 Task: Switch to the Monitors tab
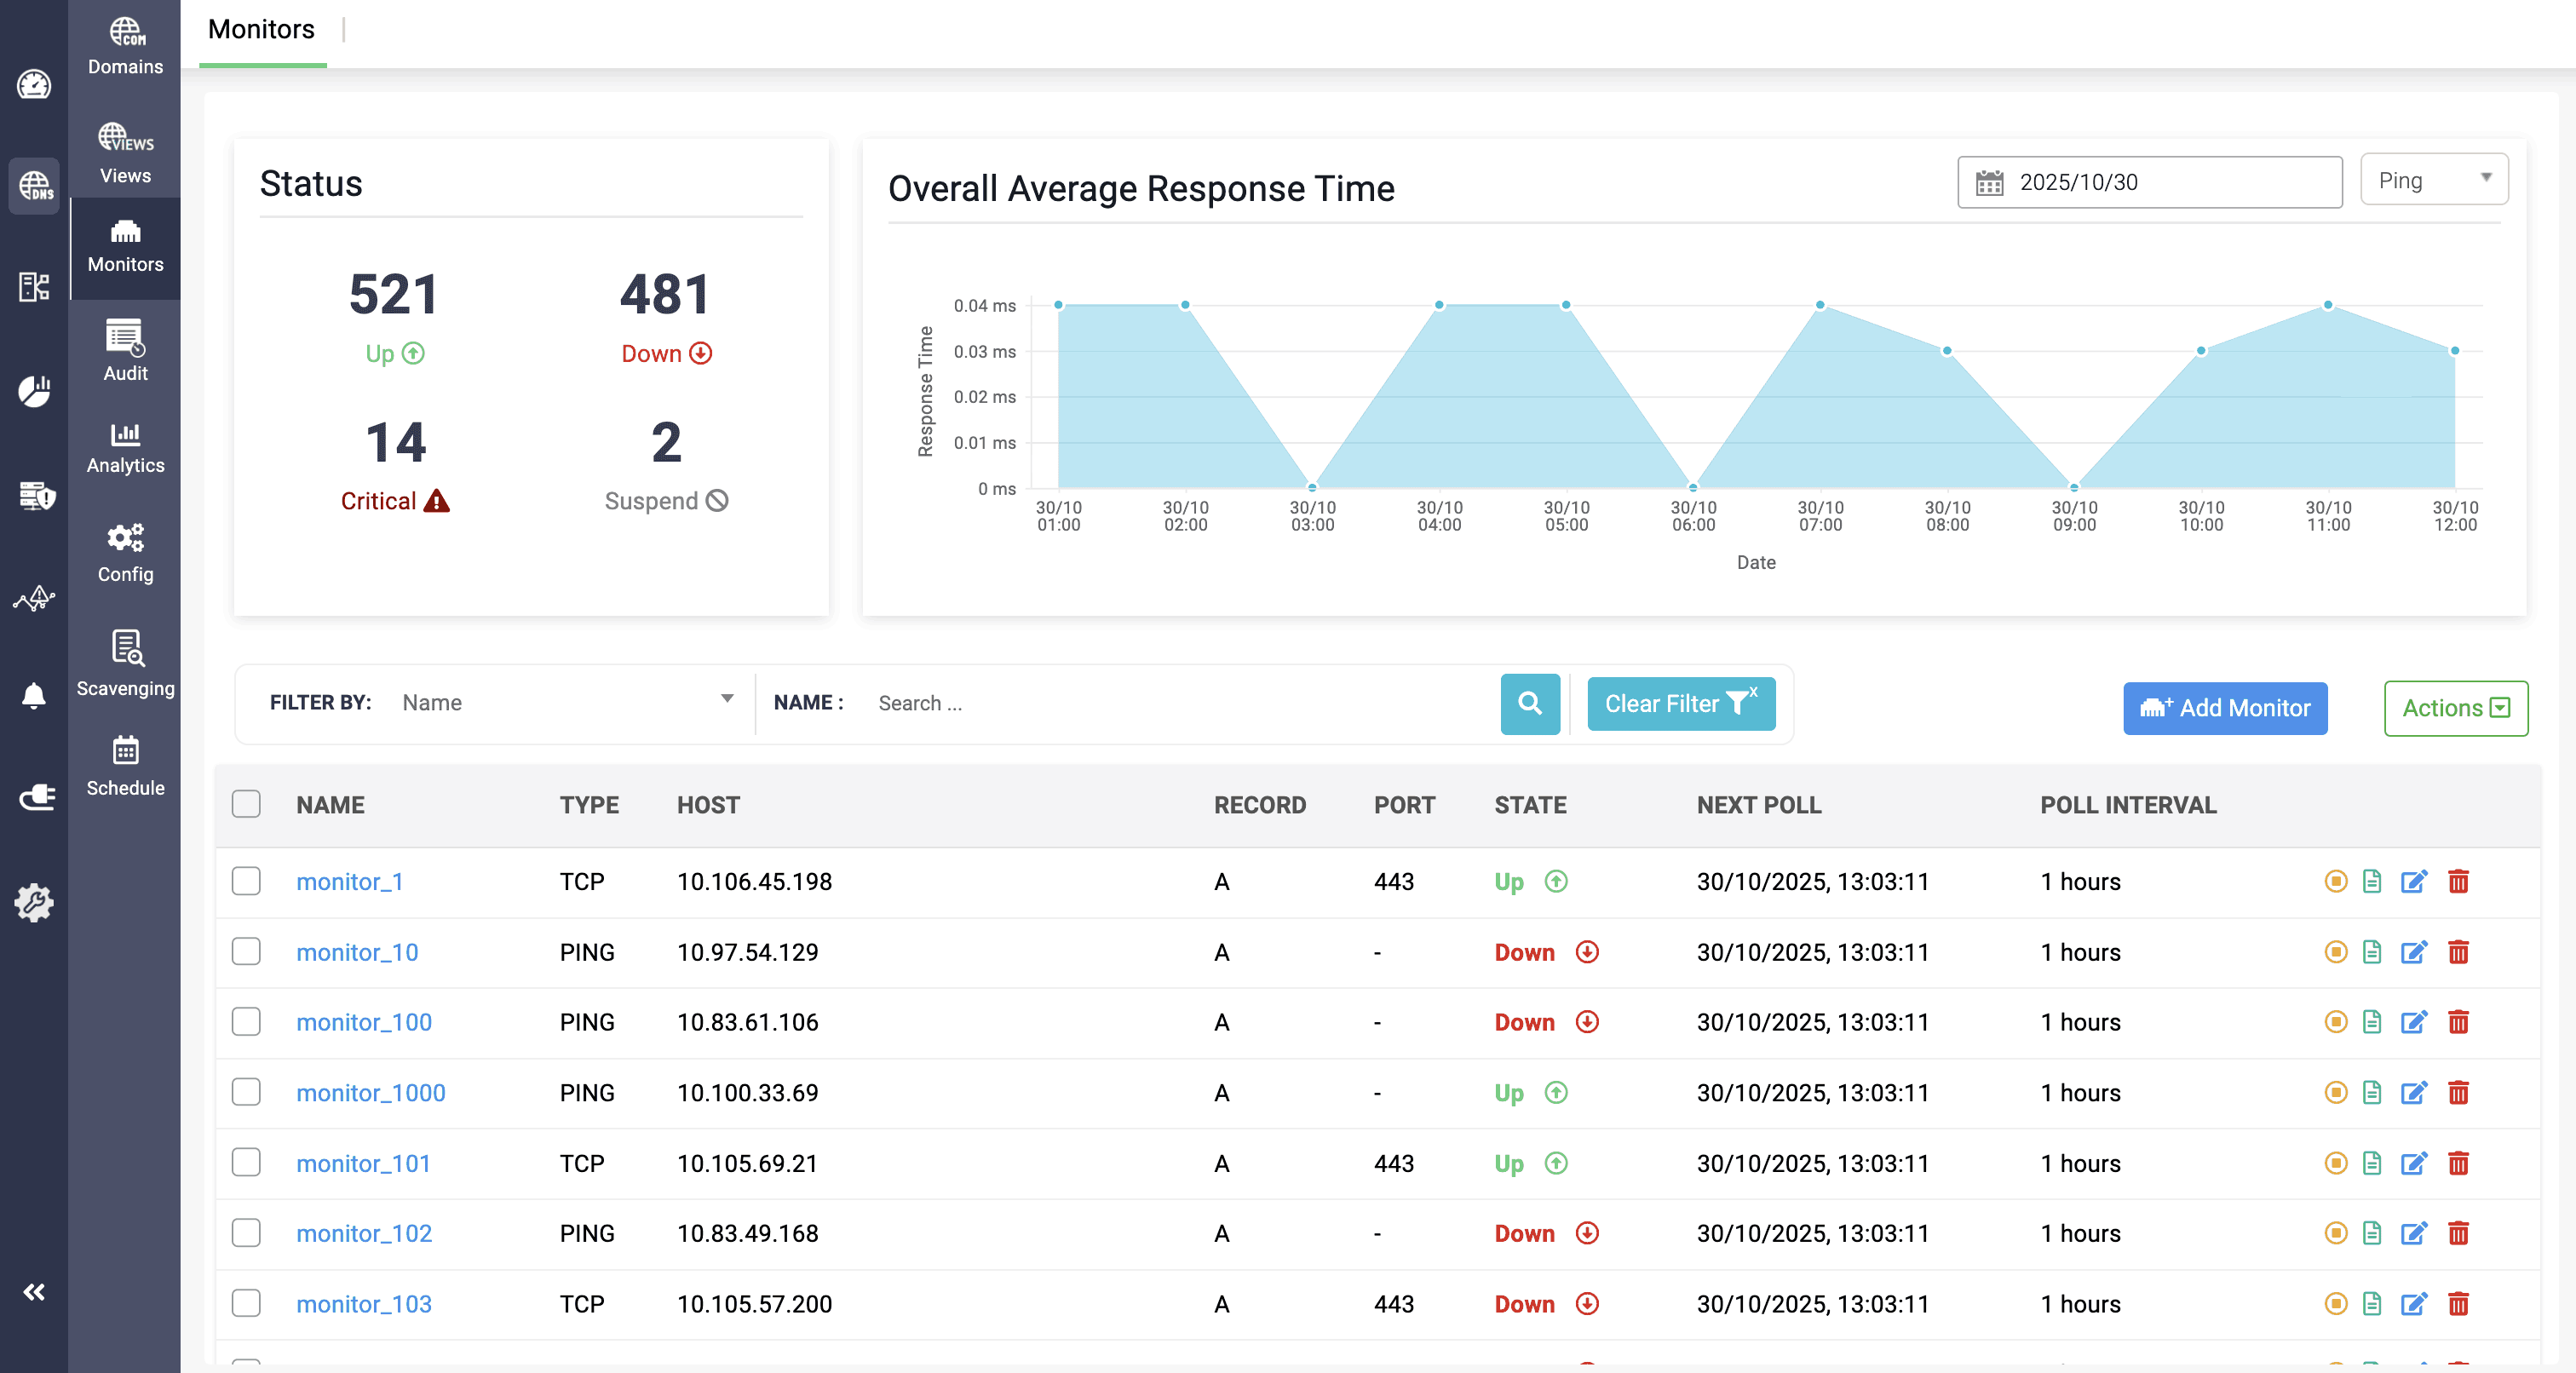261,30
